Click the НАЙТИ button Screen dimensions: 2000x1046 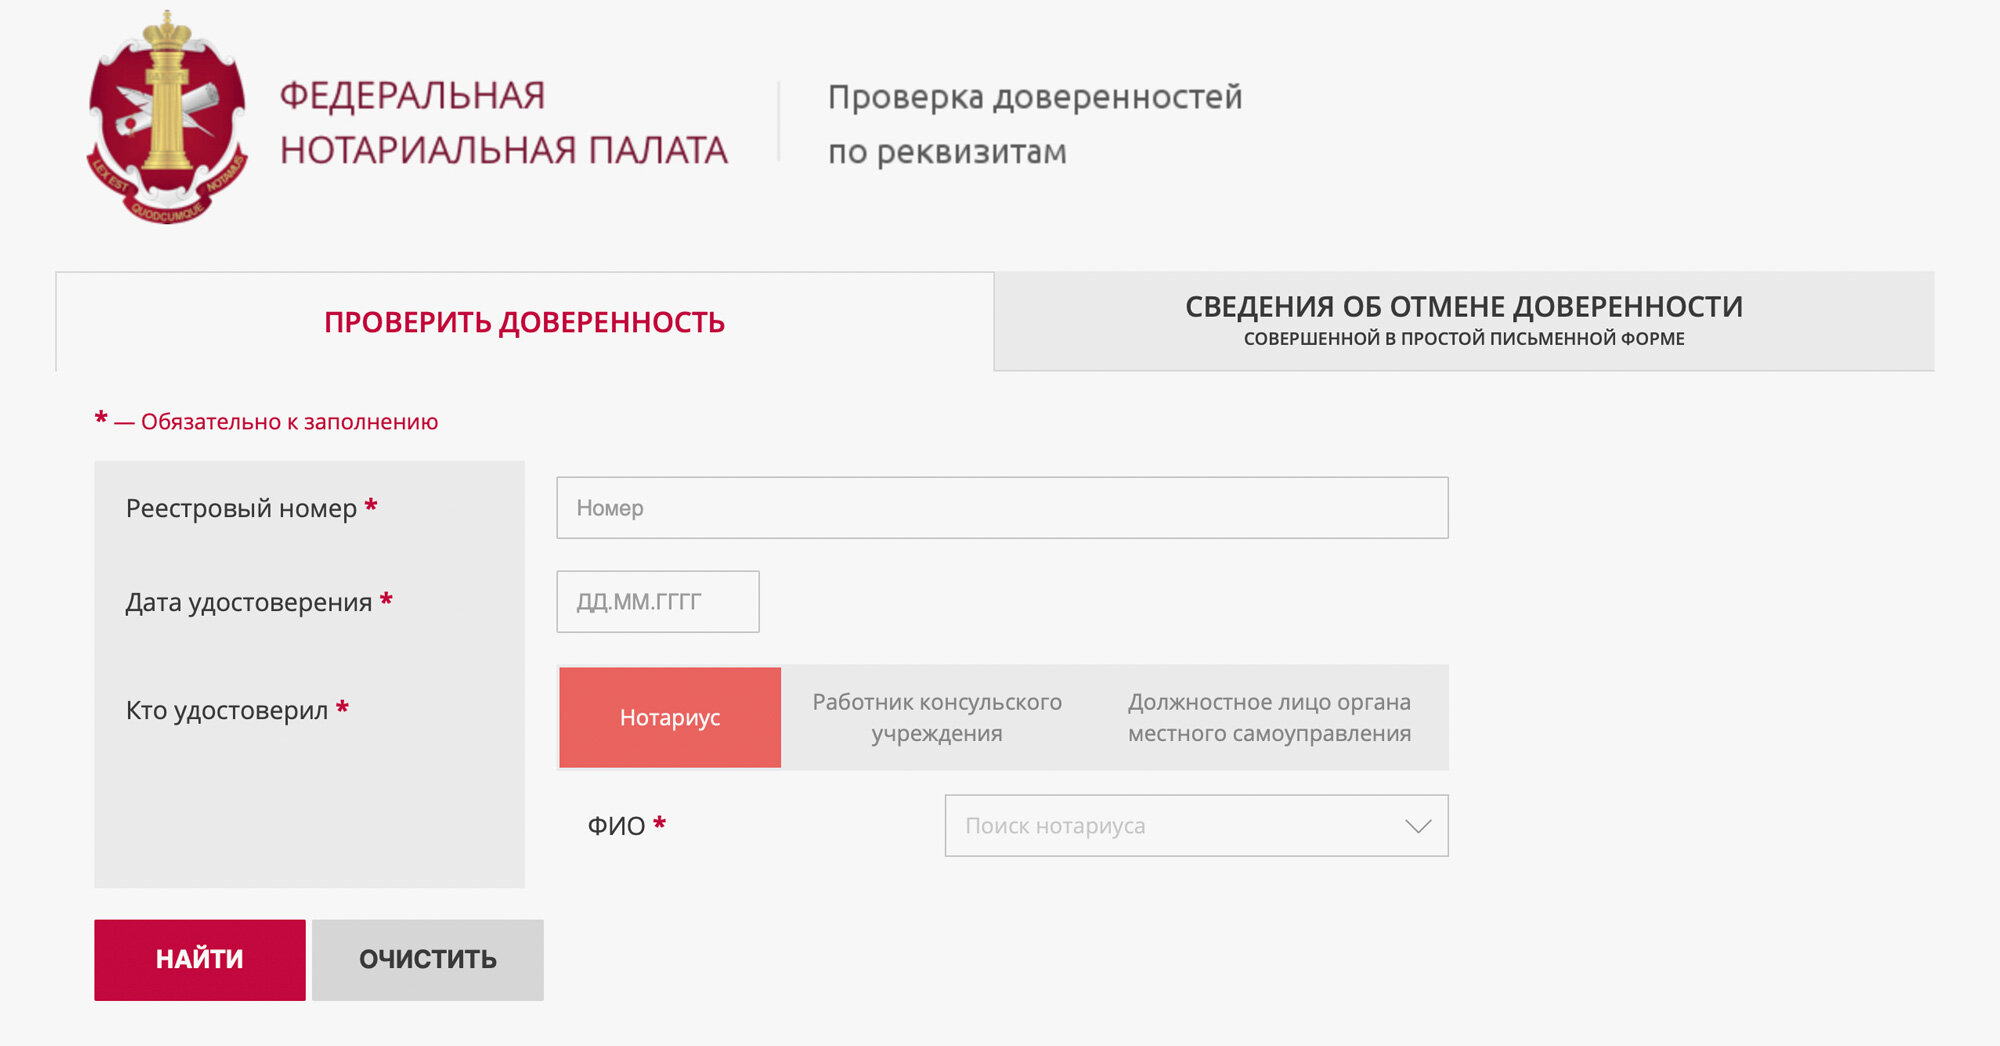[x=200, y=960]
